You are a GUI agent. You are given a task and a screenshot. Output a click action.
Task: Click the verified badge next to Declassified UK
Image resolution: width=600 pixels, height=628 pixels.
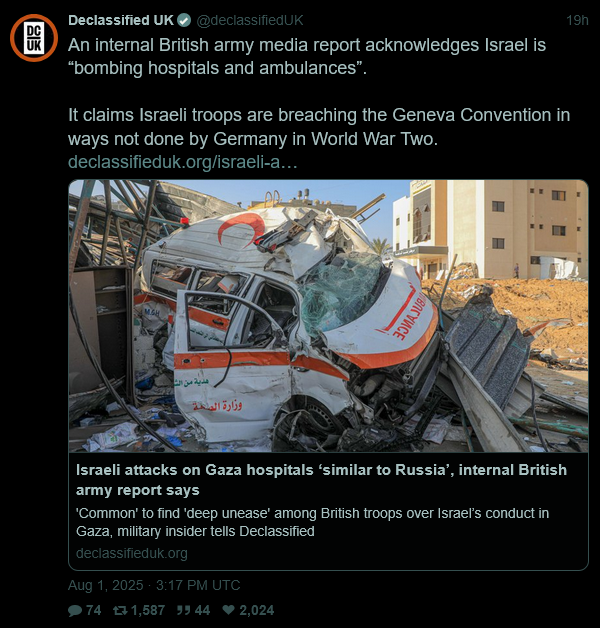click(184, 20)
